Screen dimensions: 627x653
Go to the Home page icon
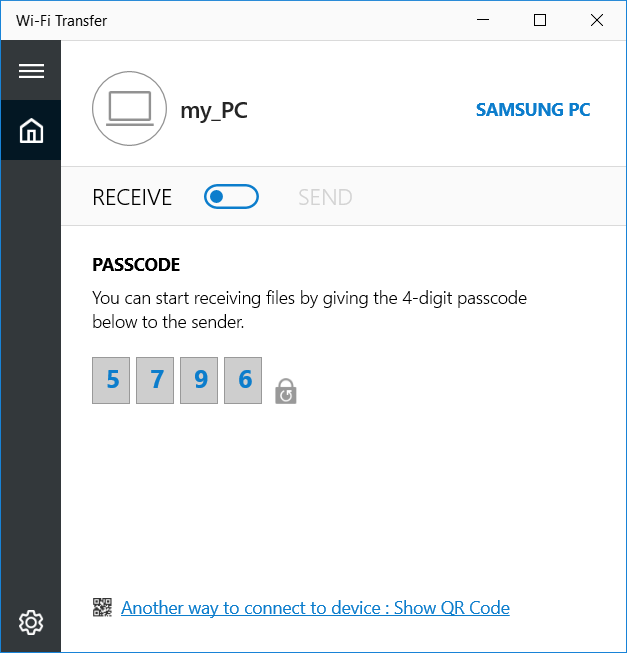point(31,131)
